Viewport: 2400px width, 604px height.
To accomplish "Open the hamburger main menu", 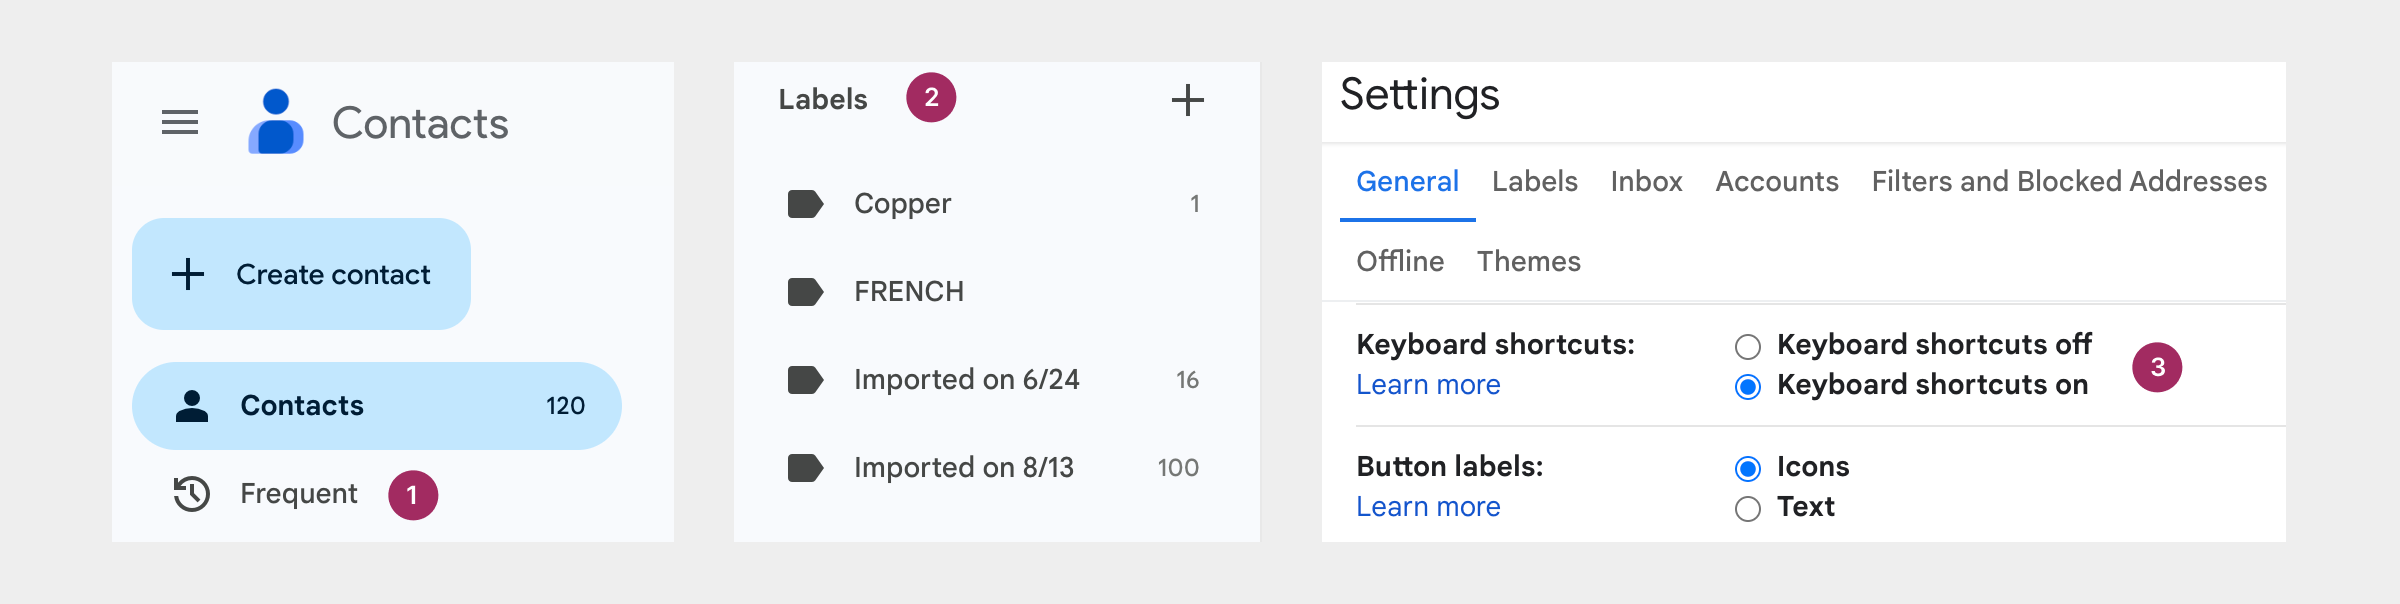I will 180,122.
